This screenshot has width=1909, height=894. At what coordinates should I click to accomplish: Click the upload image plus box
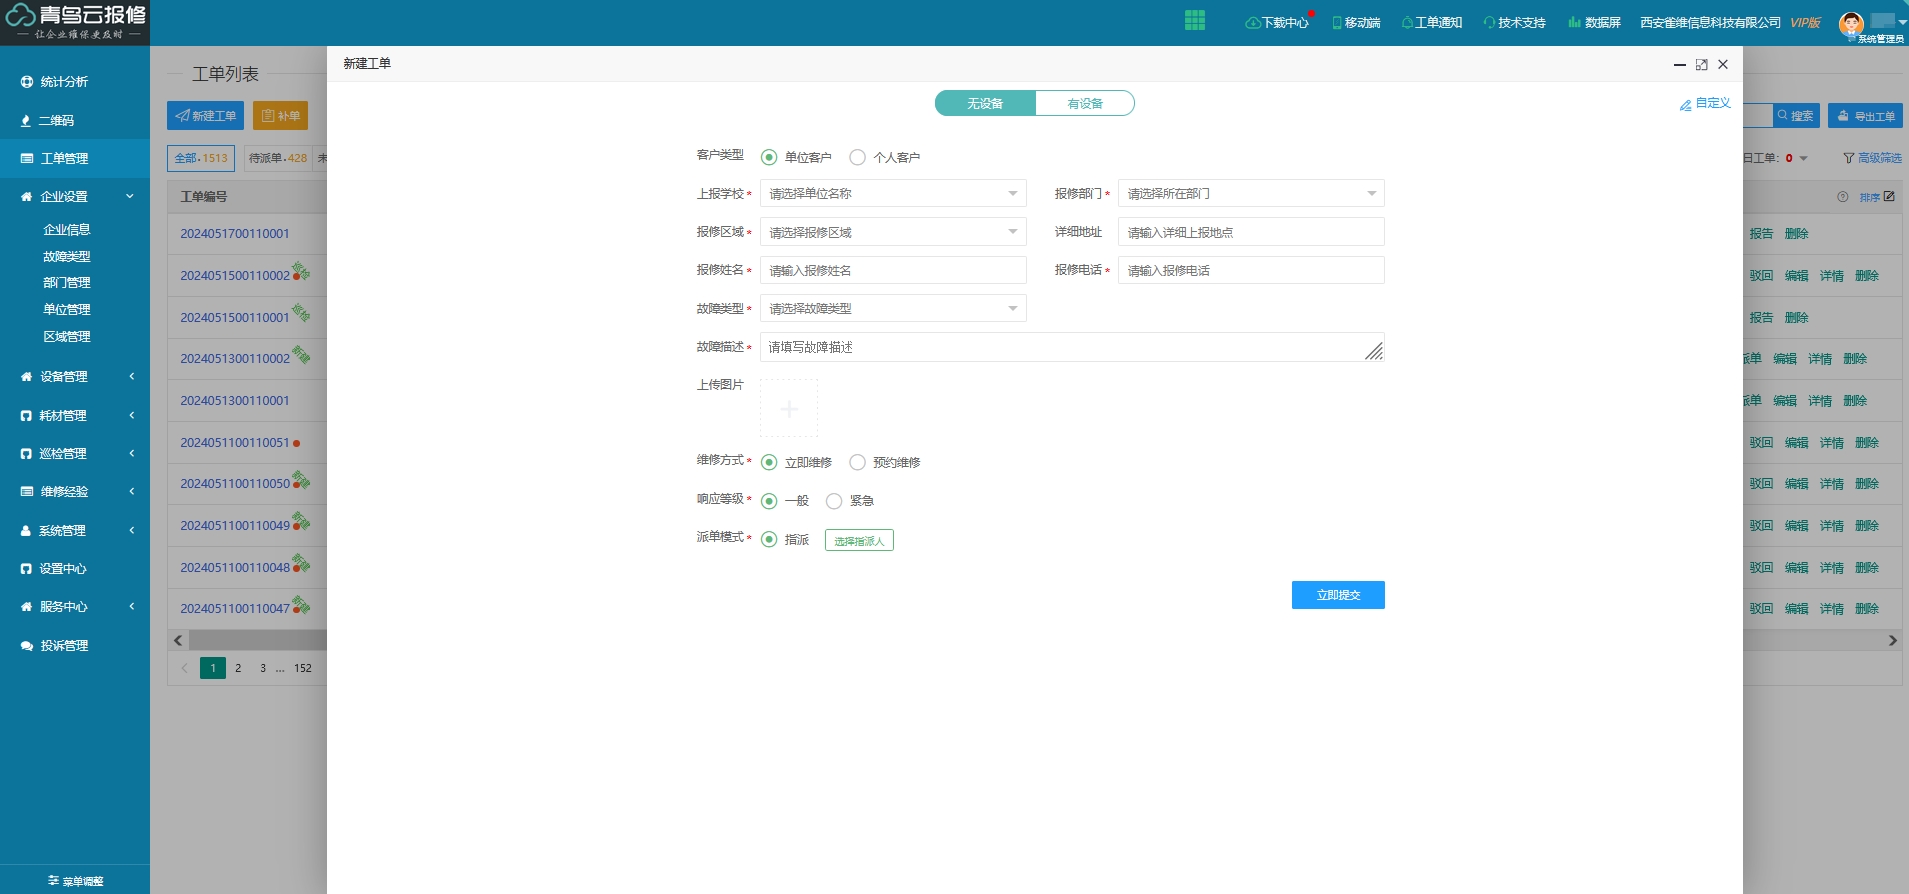click(x=789, y=408)
